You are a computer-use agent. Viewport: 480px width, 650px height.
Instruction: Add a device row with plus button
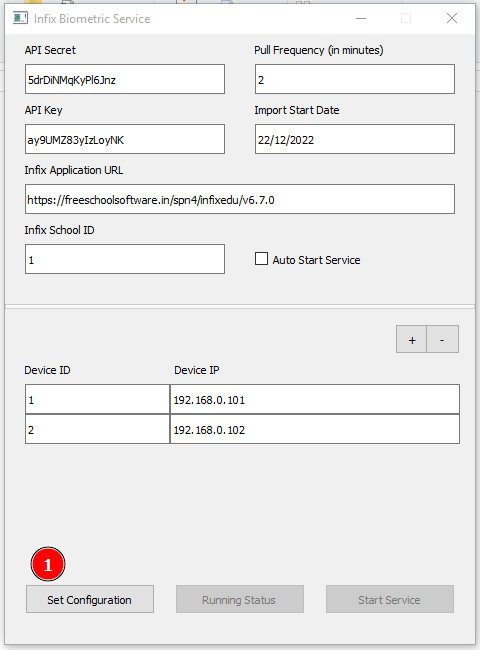(x=412, y=339)
